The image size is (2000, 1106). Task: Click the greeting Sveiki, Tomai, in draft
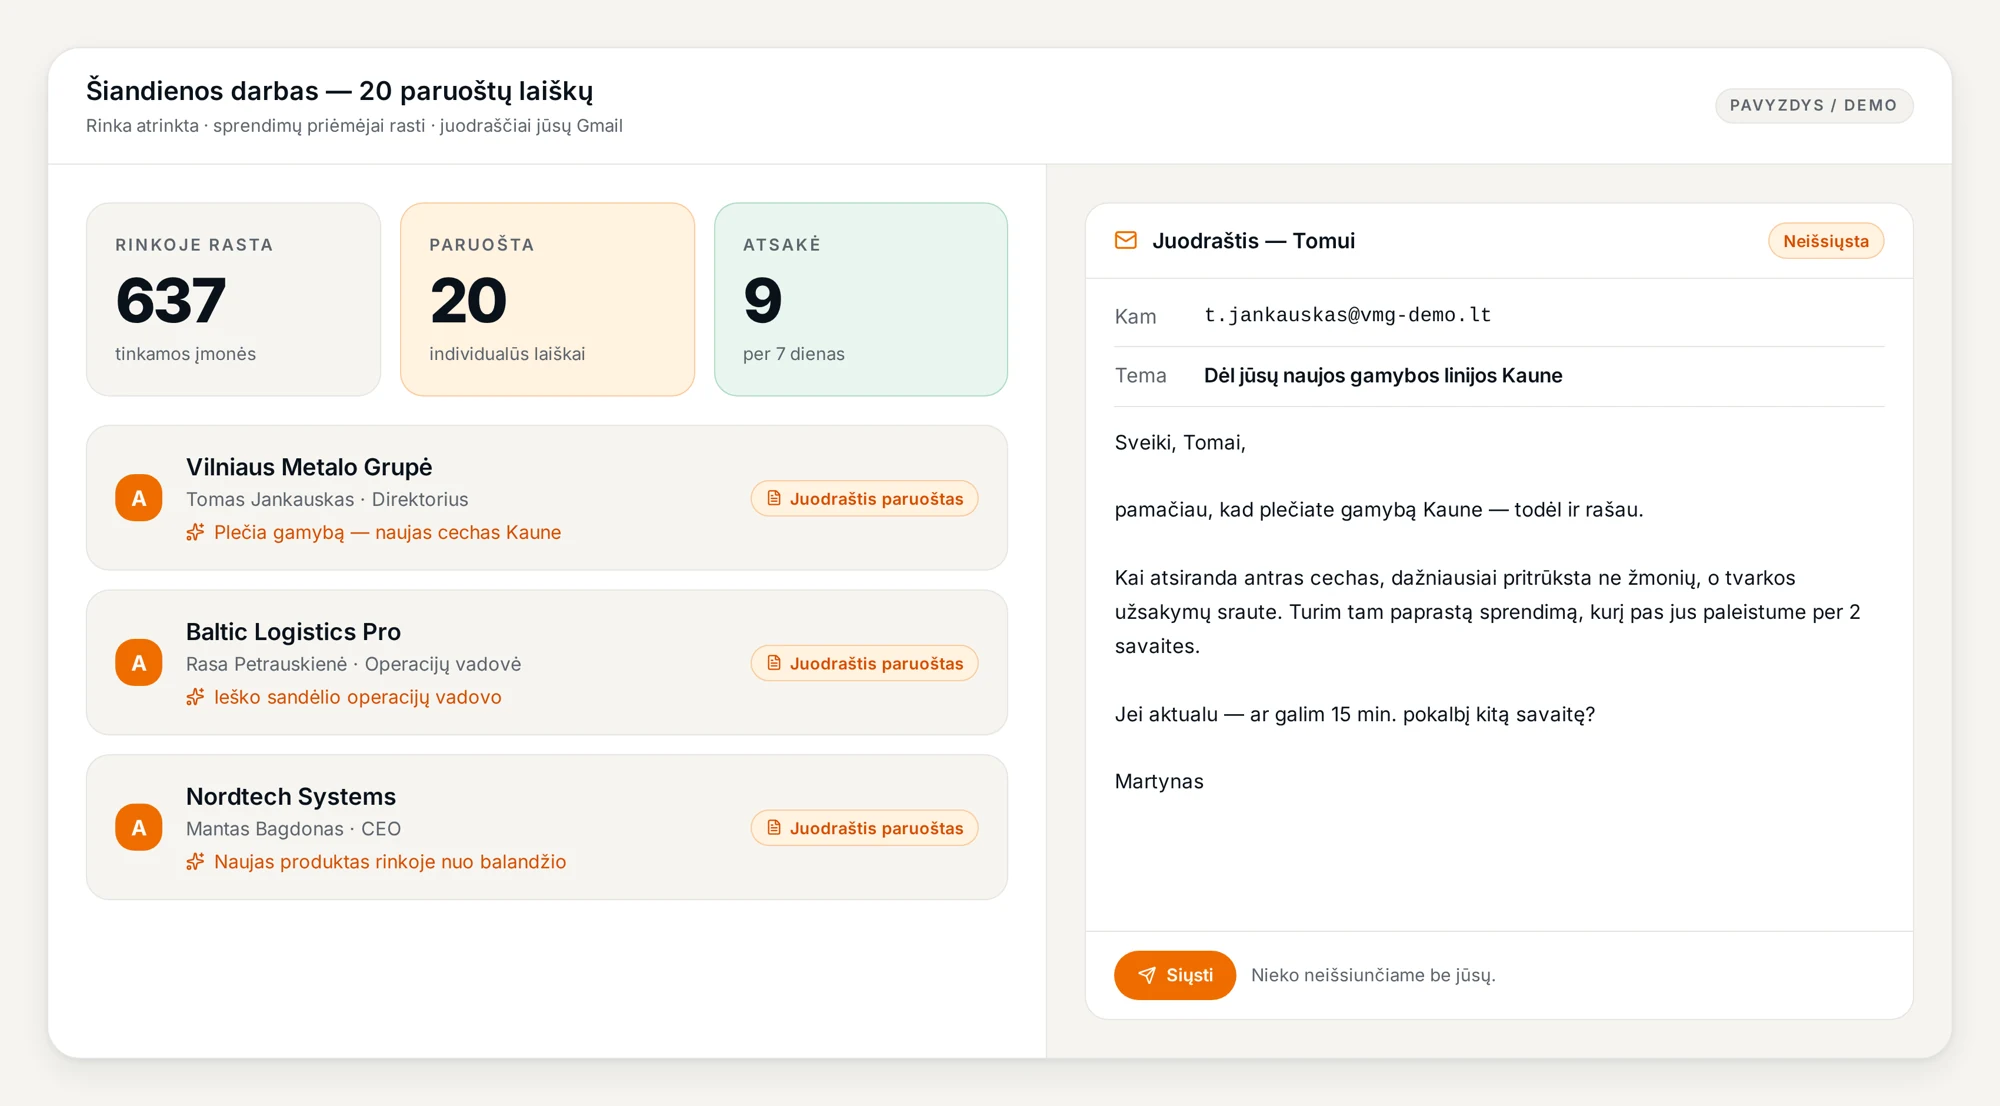point(1180,443)
